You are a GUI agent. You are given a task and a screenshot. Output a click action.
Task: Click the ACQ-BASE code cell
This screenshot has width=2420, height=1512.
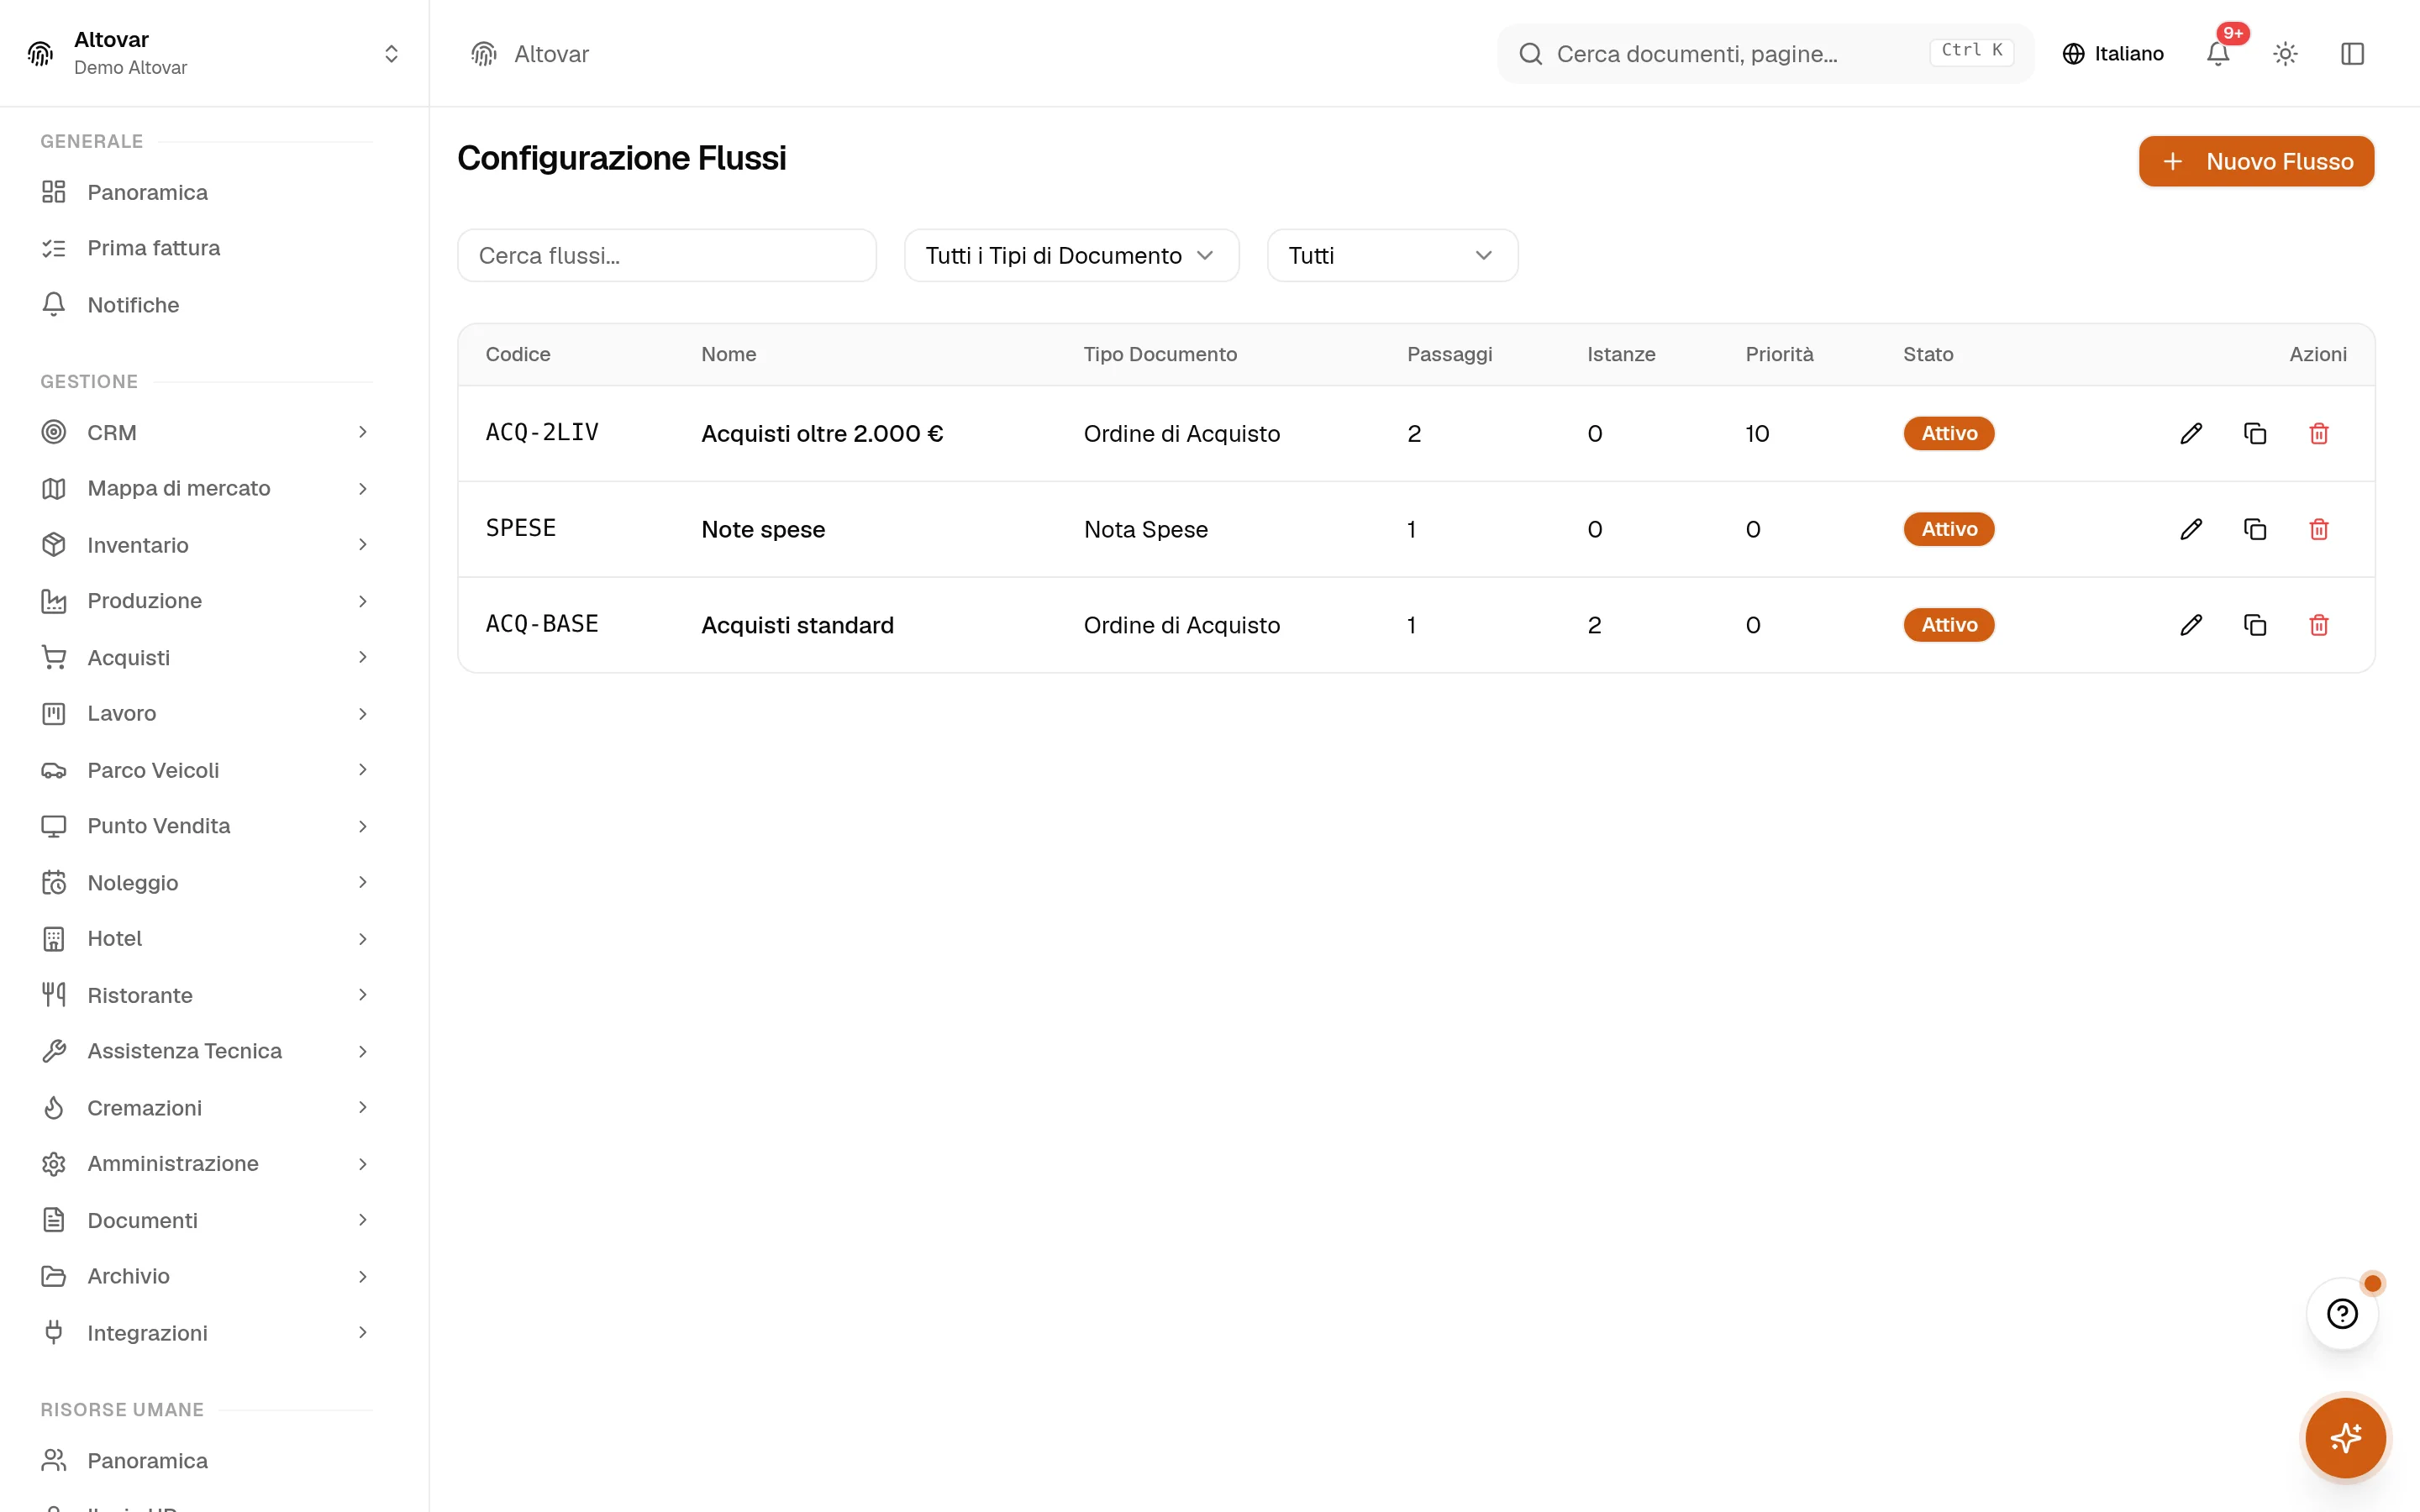542,624
